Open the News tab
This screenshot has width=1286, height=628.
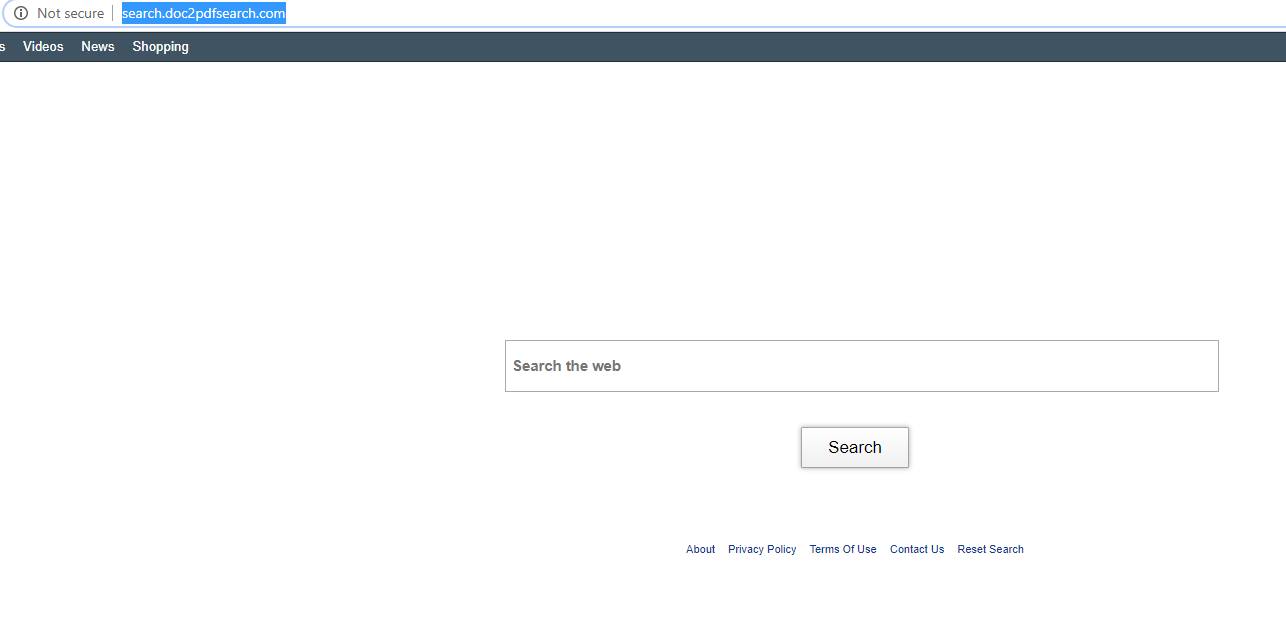[x=98, y=47]
